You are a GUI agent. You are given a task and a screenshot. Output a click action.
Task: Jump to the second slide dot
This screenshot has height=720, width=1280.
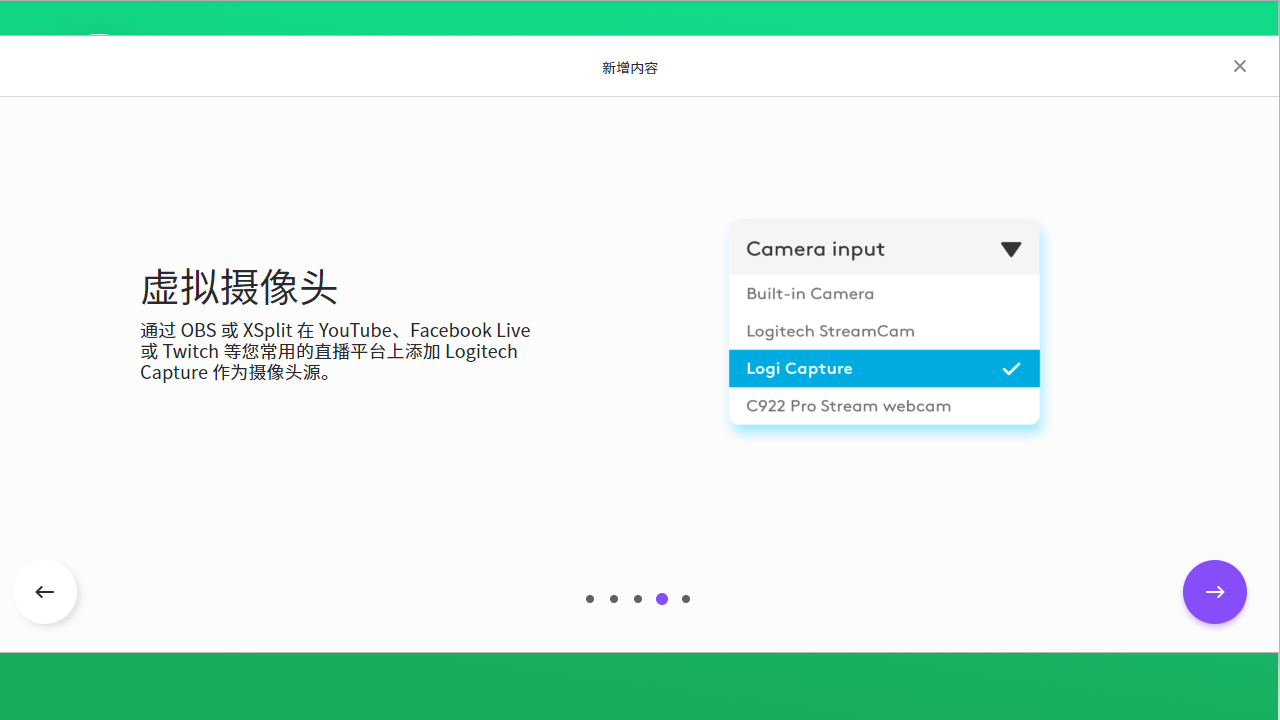tap(614, 599)
